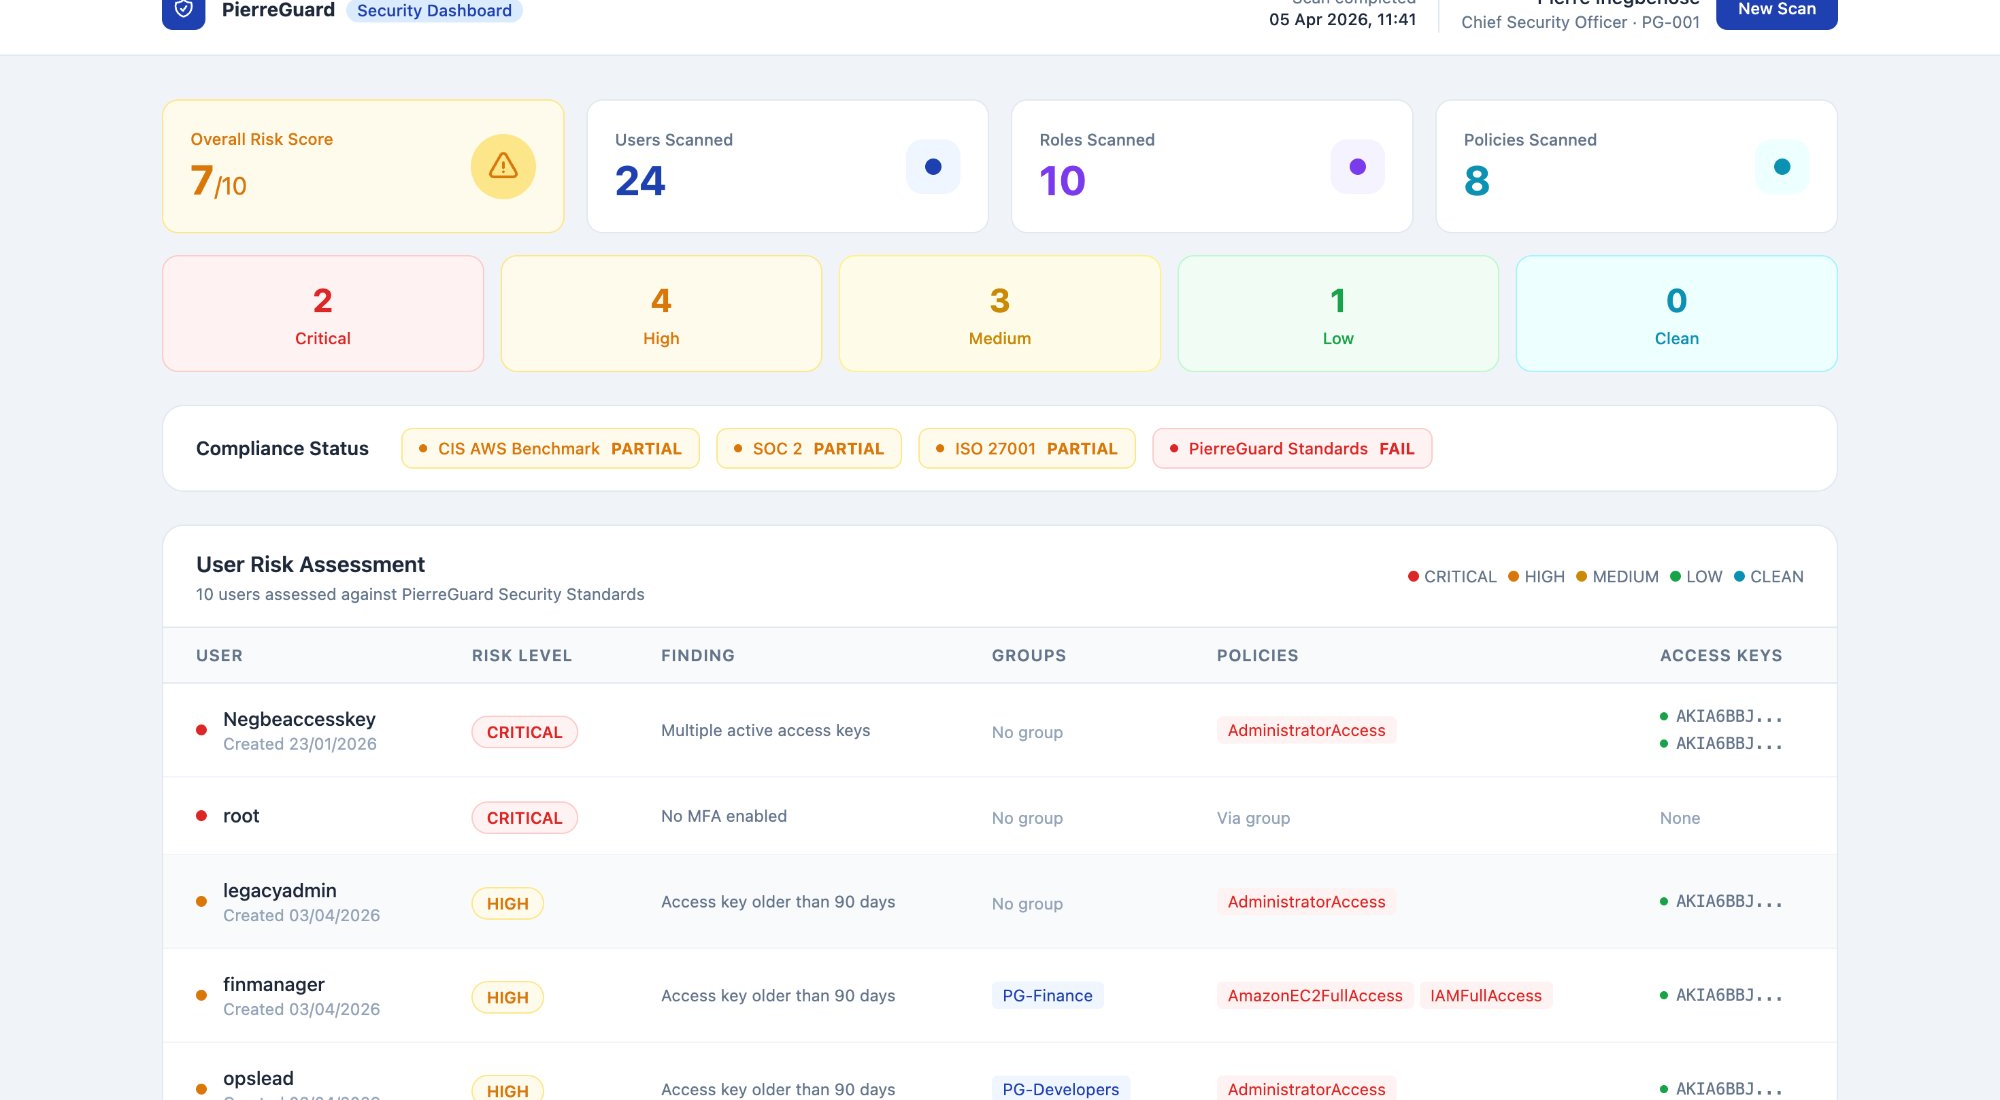Open the Security Dashboard tab badge
The width and height of the screenshot is (2000, 1100).
(434, 11)
